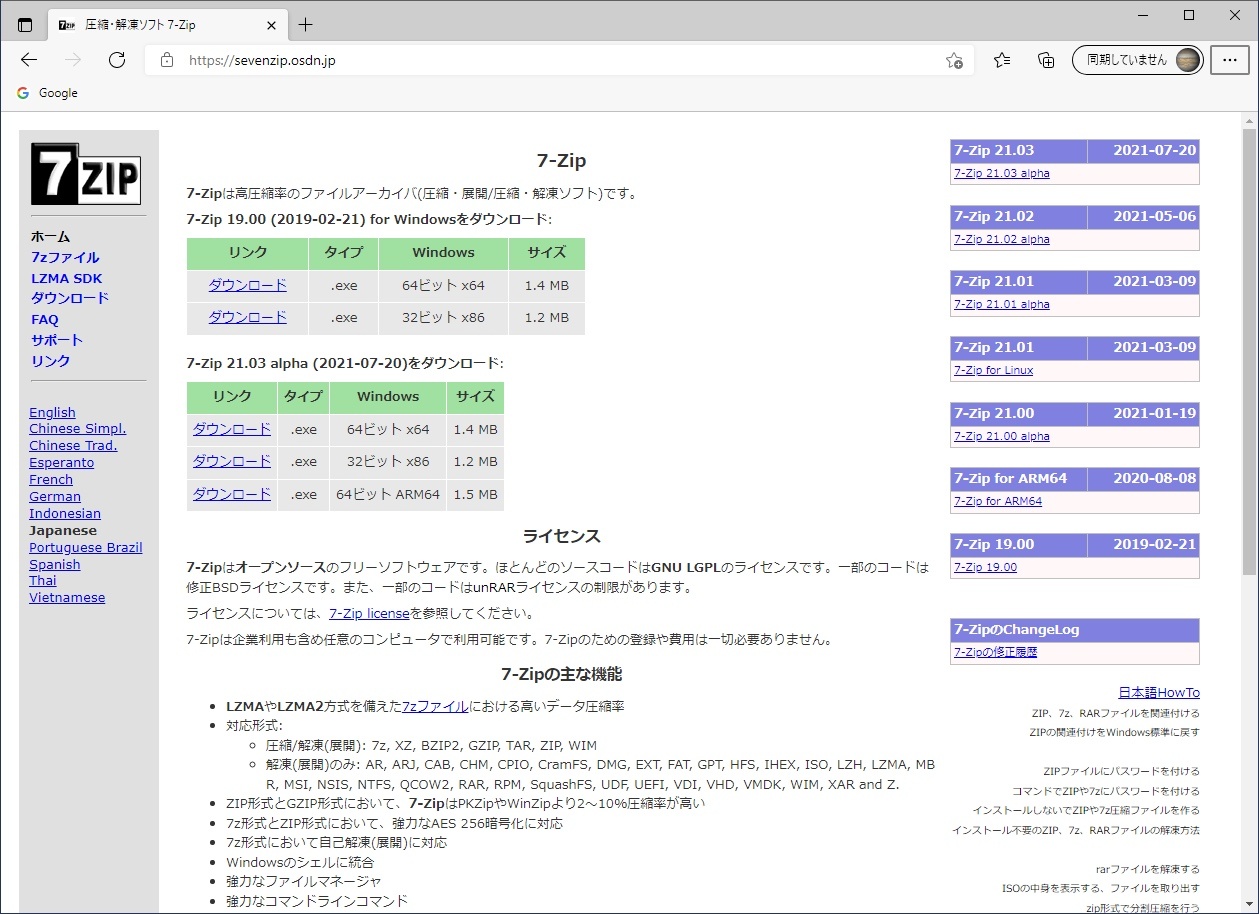Add page to favorites star icon
Screen dimensions: 1259x914
click(x=954, y=60)
